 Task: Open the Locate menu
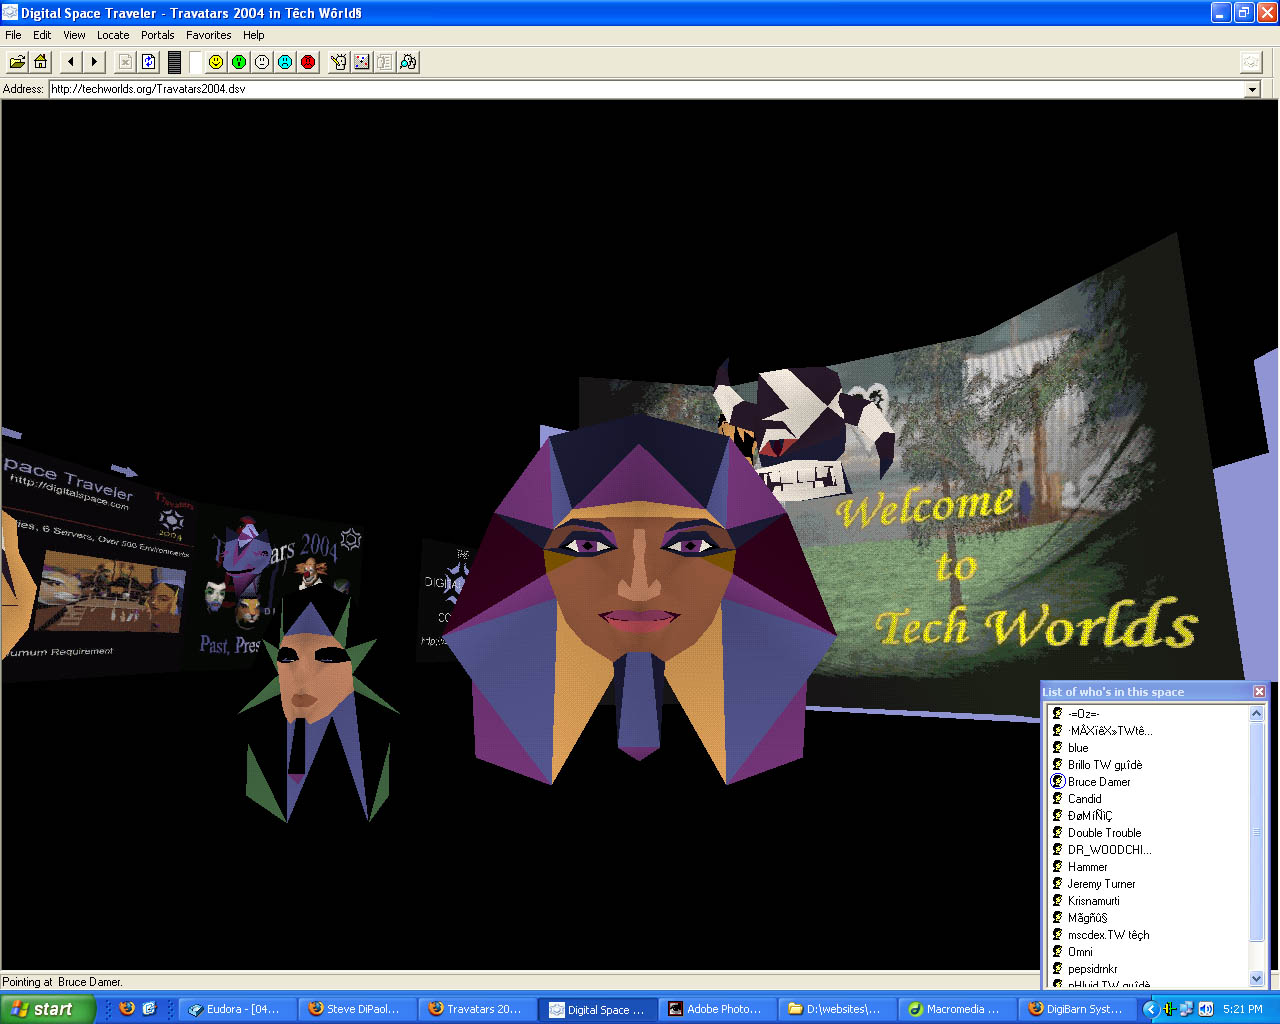pos(113,35)
